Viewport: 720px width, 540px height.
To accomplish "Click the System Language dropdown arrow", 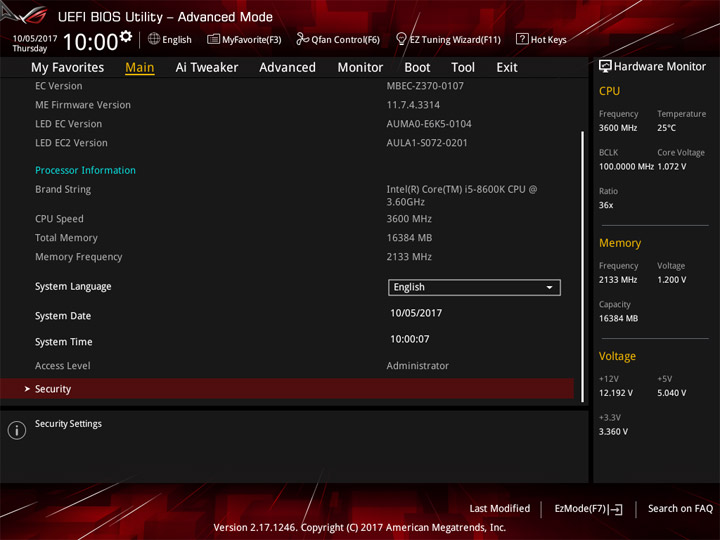I will (x=549, y=287).
